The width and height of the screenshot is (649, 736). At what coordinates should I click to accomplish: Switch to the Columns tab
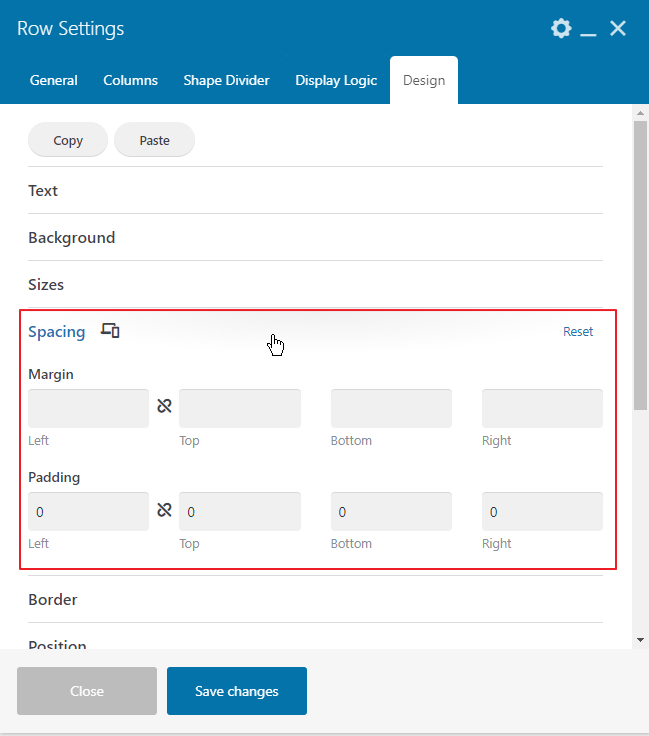[130, 80]
